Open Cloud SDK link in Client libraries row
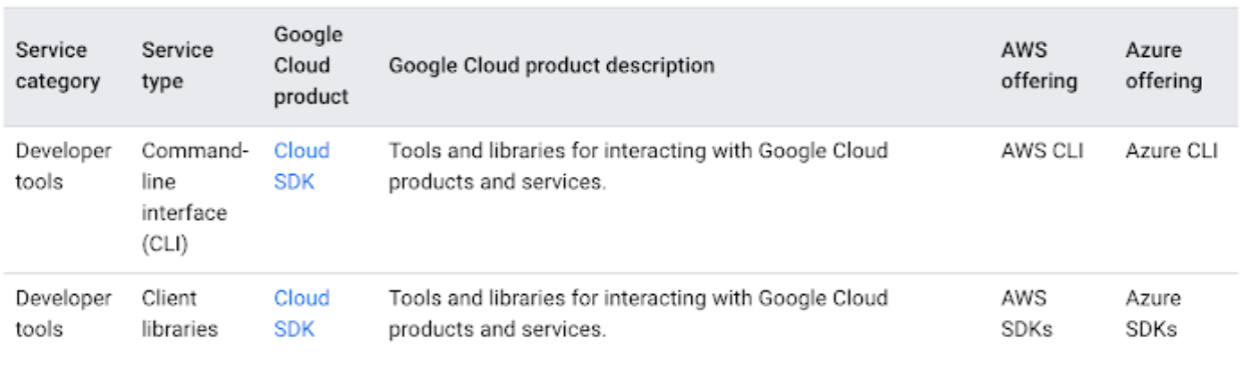The height and width of the screenshot is (390, 1248). (x=302, y=312)
